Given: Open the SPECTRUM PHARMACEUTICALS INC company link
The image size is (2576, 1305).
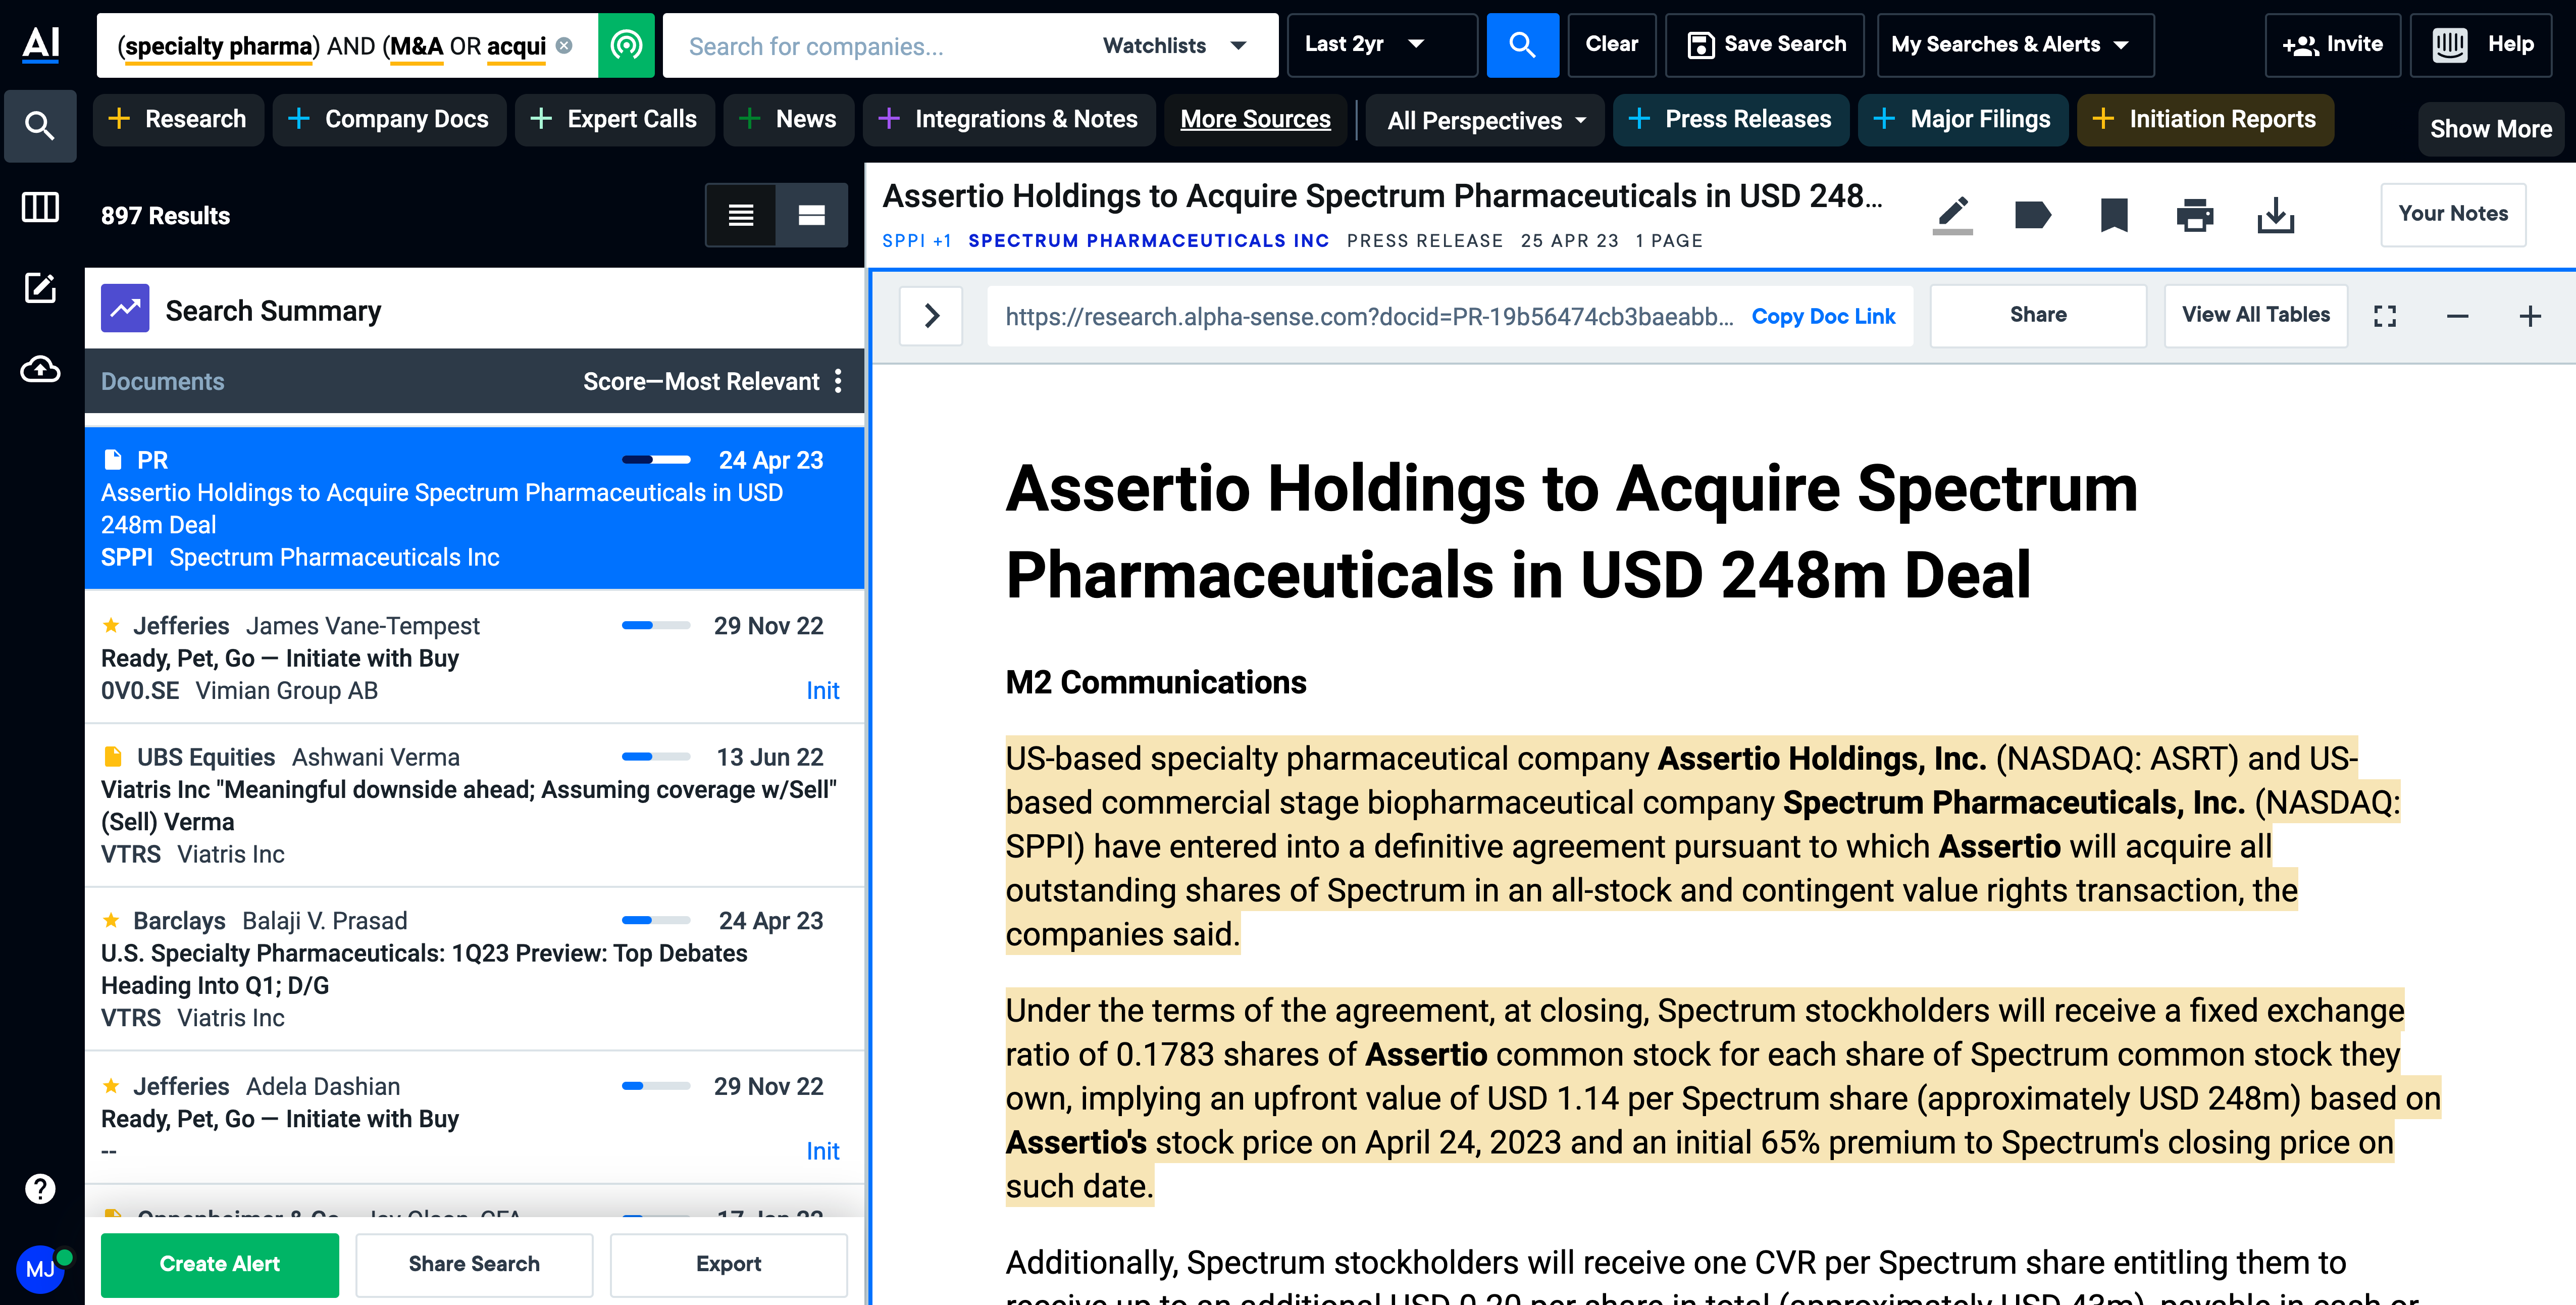Looking at the screenshot, I should click(x=1149, y=241).
